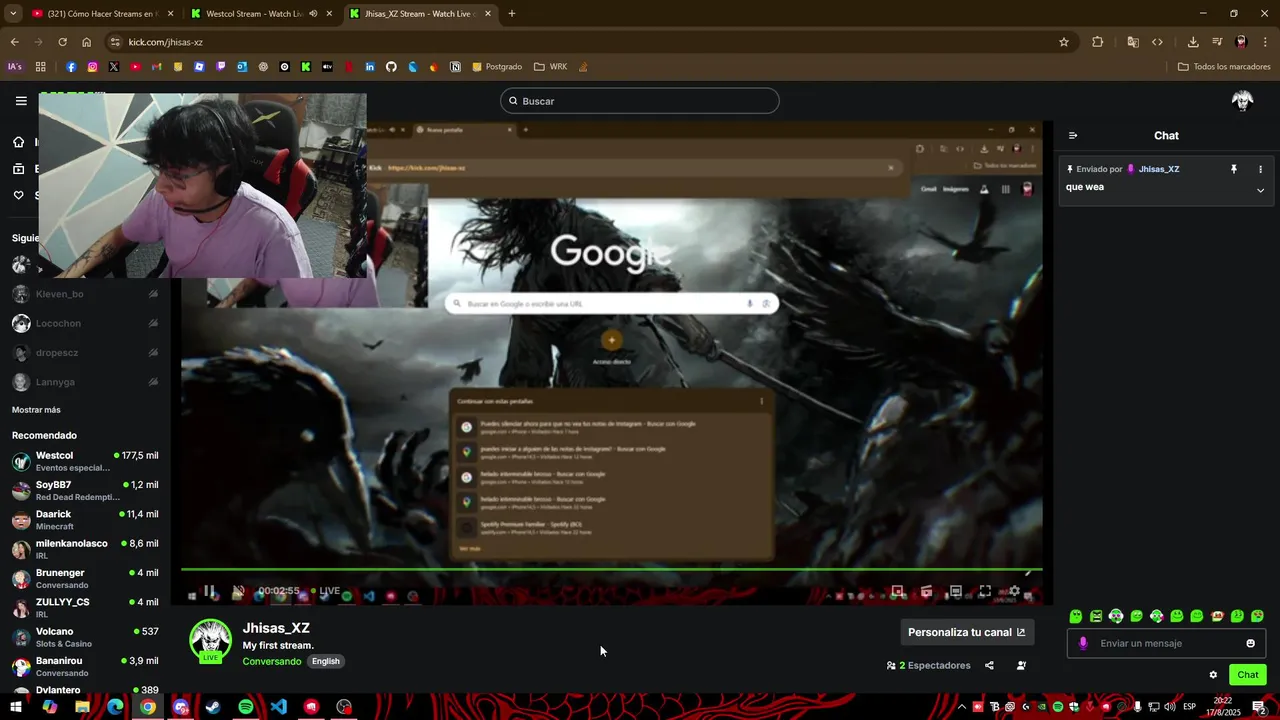This screenshot has height=720, width=1280.
Task: Click Personaliza tu canal button
Action: pyautogui.click(x=966, y=632)
